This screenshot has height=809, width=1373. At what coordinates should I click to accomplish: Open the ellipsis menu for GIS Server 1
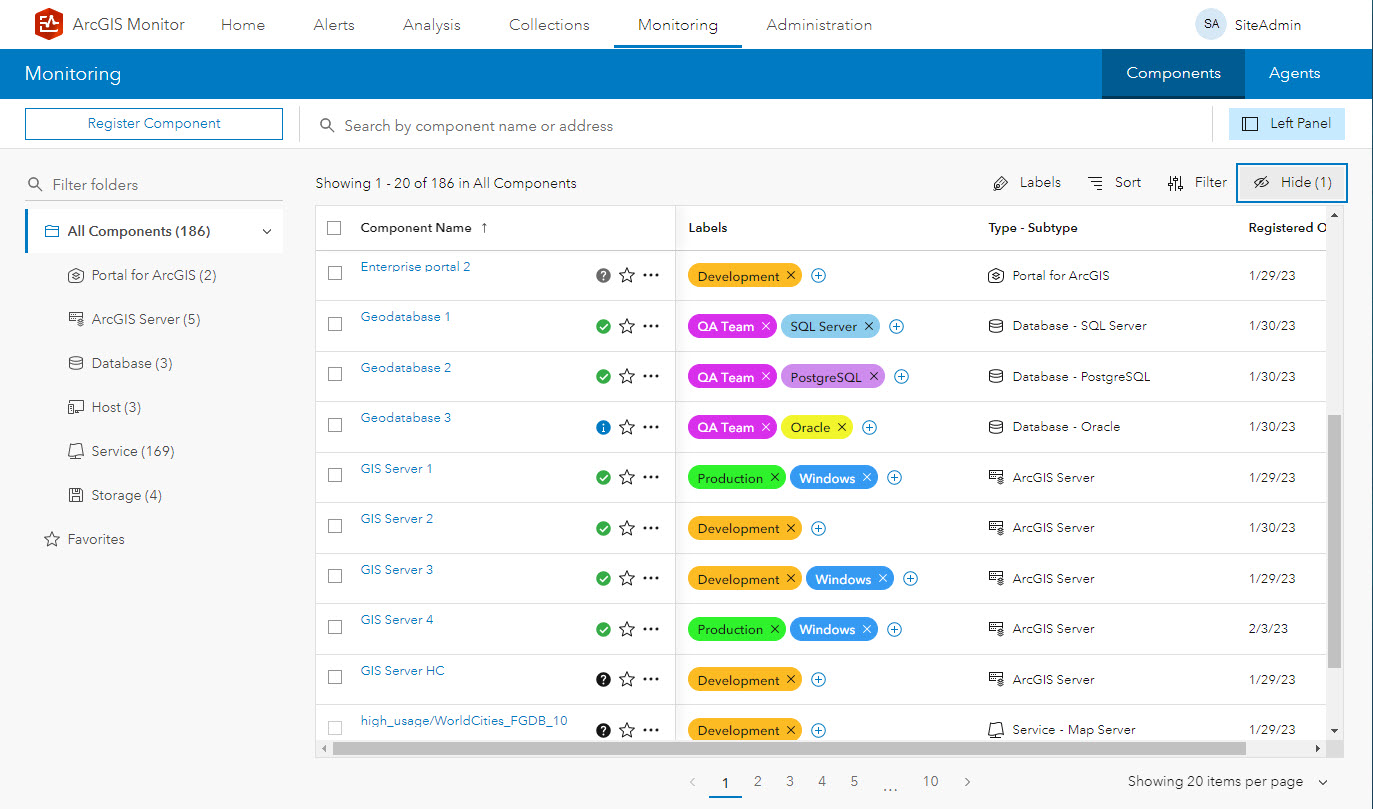650,477
